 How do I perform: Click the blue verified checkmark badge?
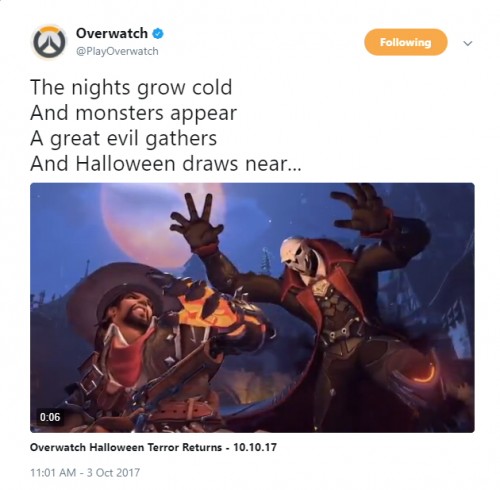158,34
